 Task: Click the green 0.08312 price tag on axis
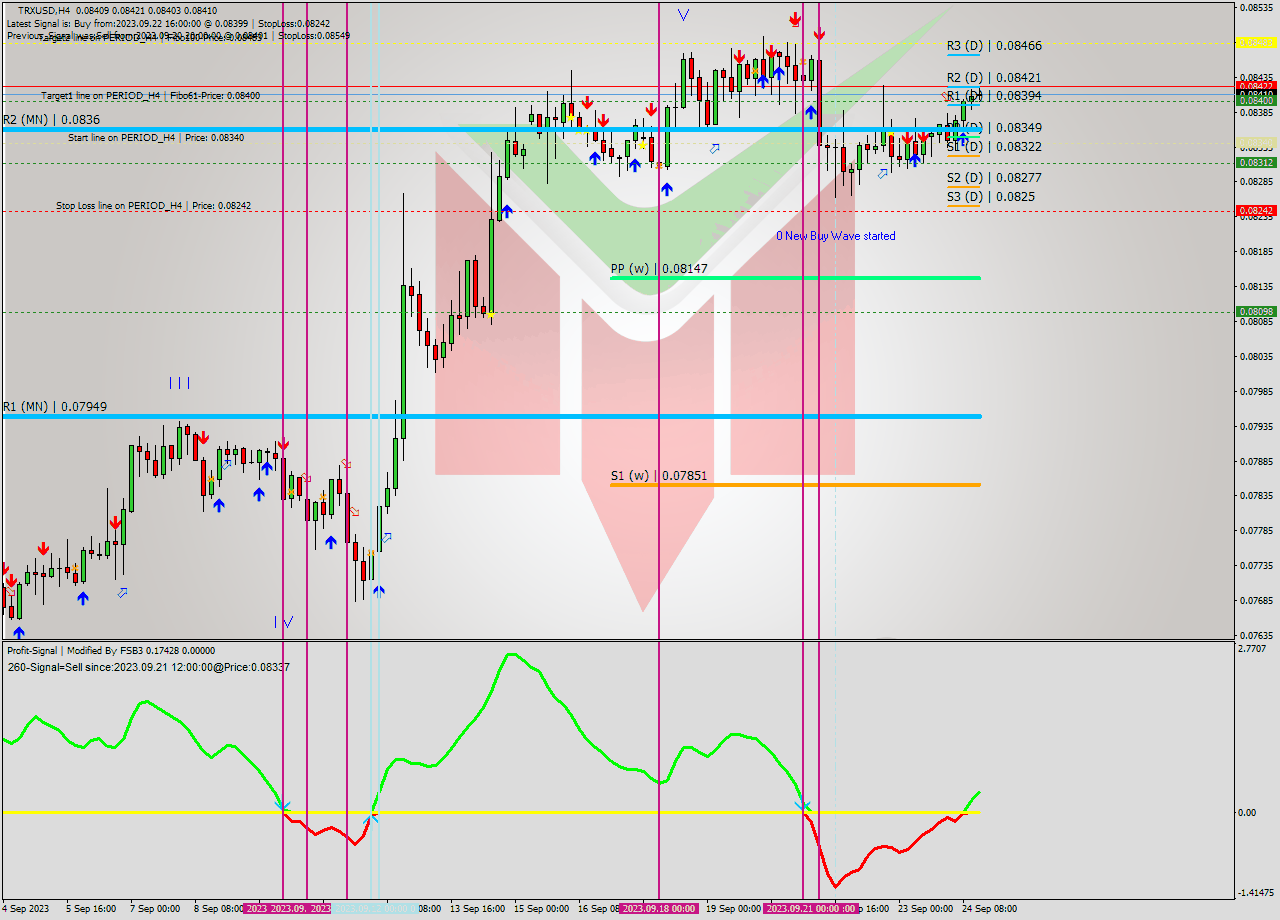pyautogui.click(x=1255, y=162)
